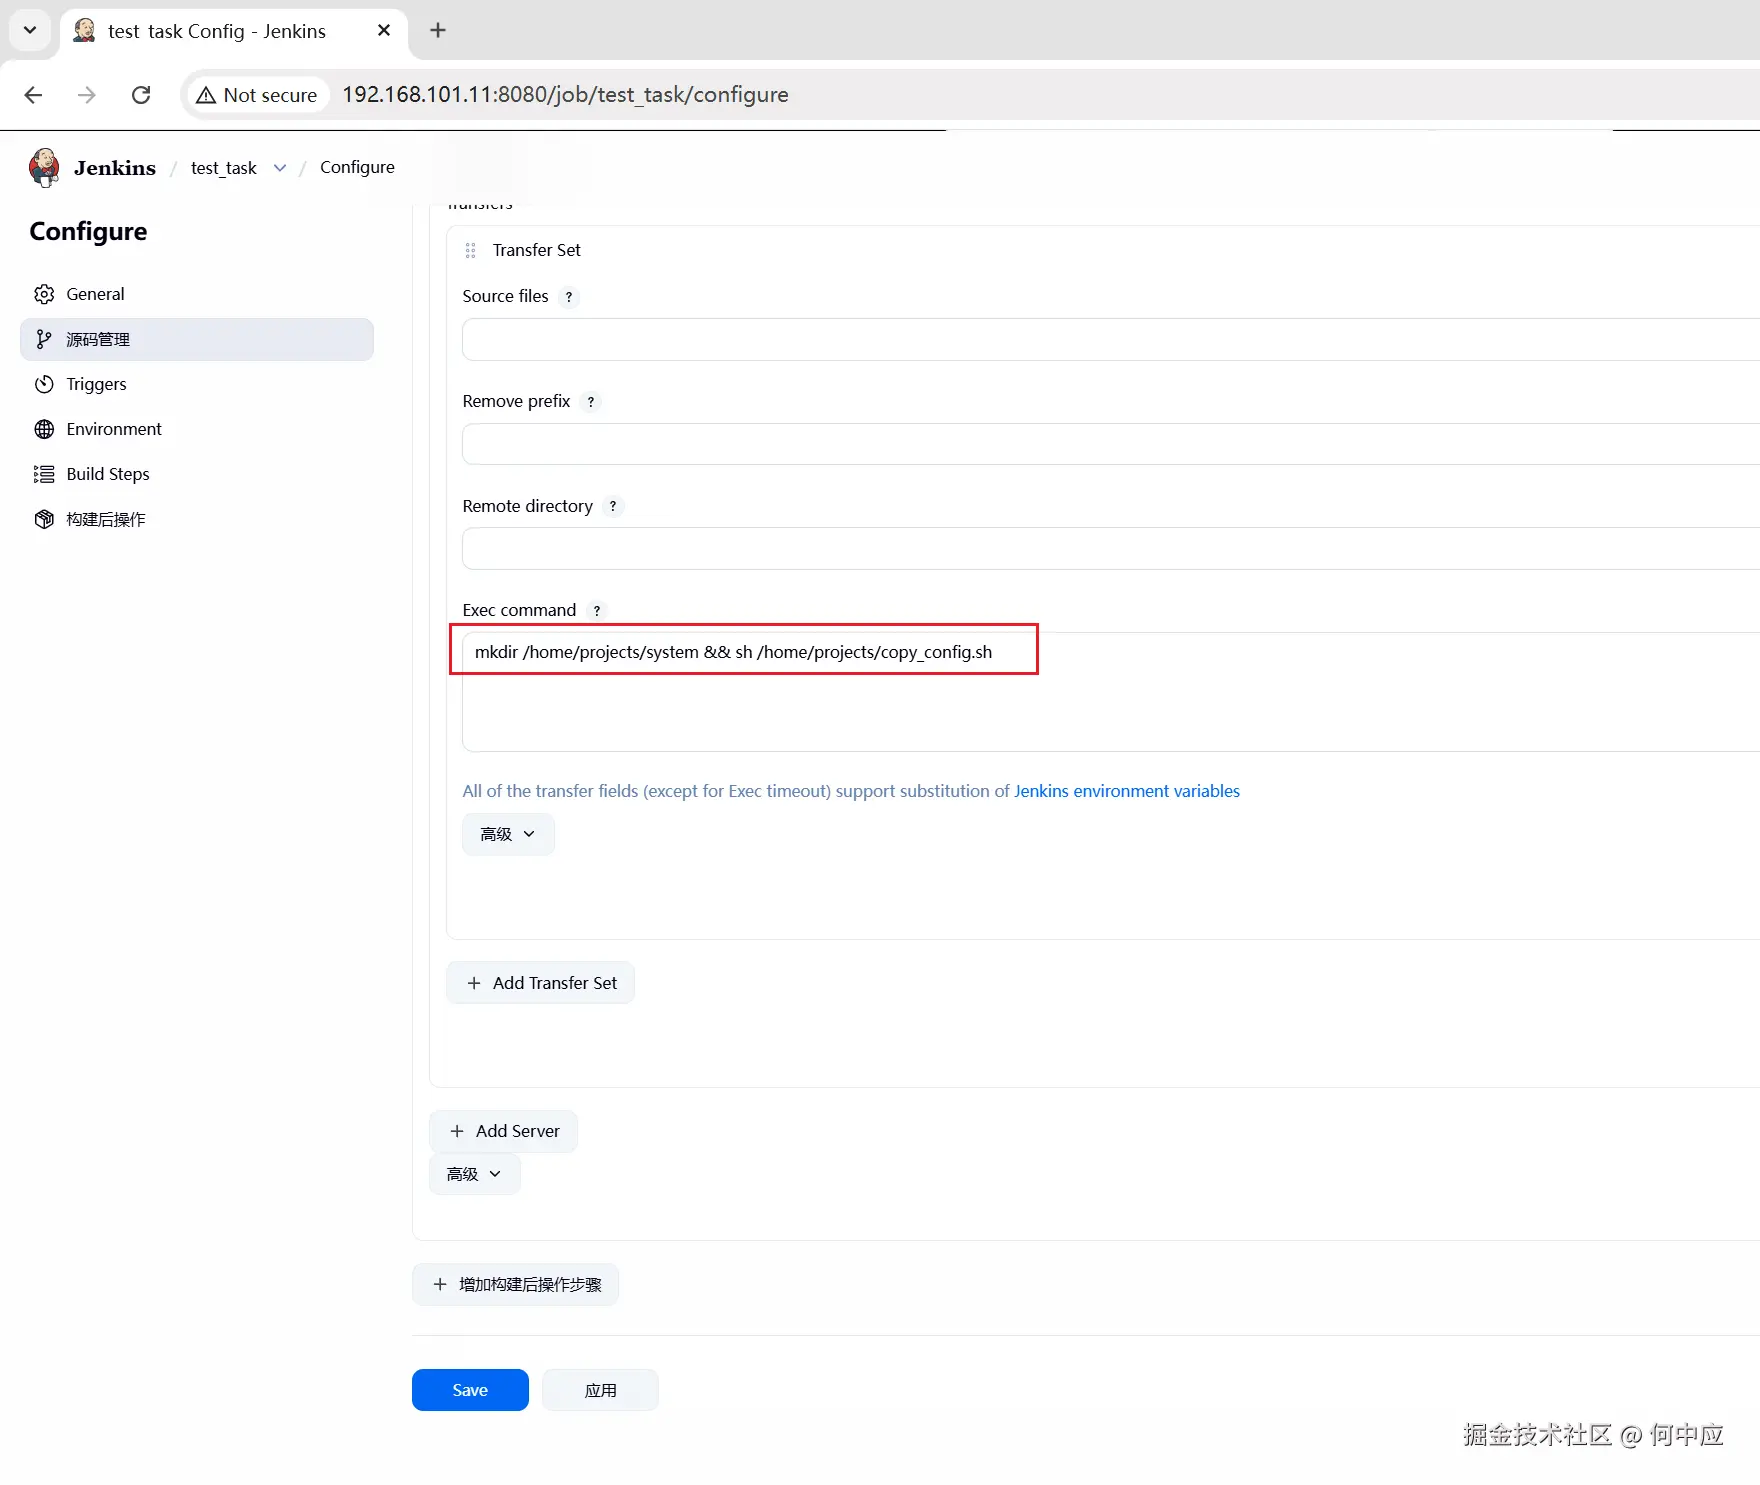1760x1485 pixels.
Task: Select 源码管理 in the sidebar
Action: click(x=197, y=339)
